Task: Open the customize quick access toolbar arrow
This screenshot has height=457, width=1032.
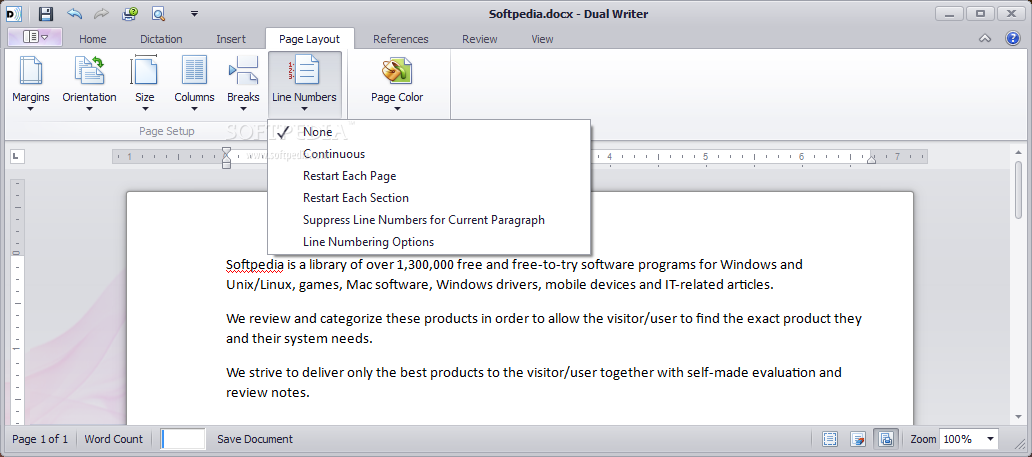Action: (194, 13)
